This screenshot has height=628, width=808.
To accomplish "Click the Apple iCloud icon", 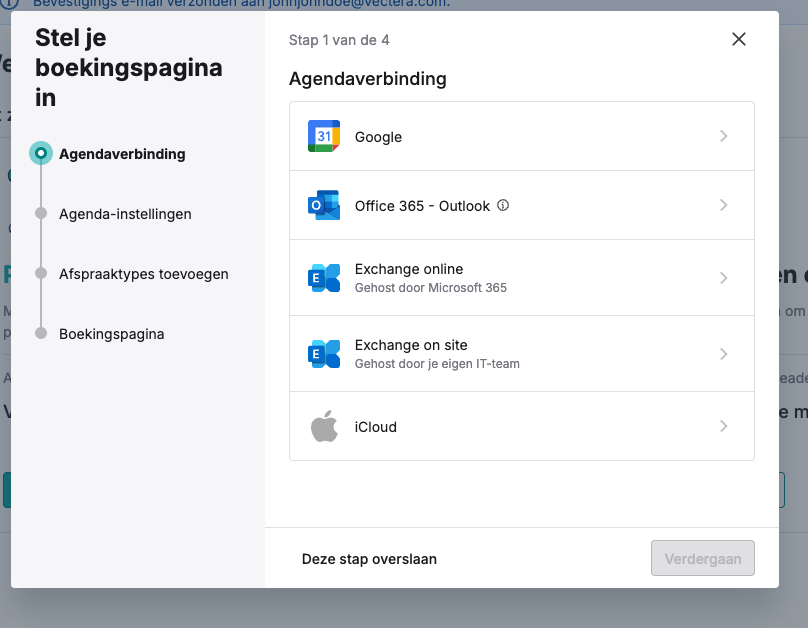I will click(324, 426).
